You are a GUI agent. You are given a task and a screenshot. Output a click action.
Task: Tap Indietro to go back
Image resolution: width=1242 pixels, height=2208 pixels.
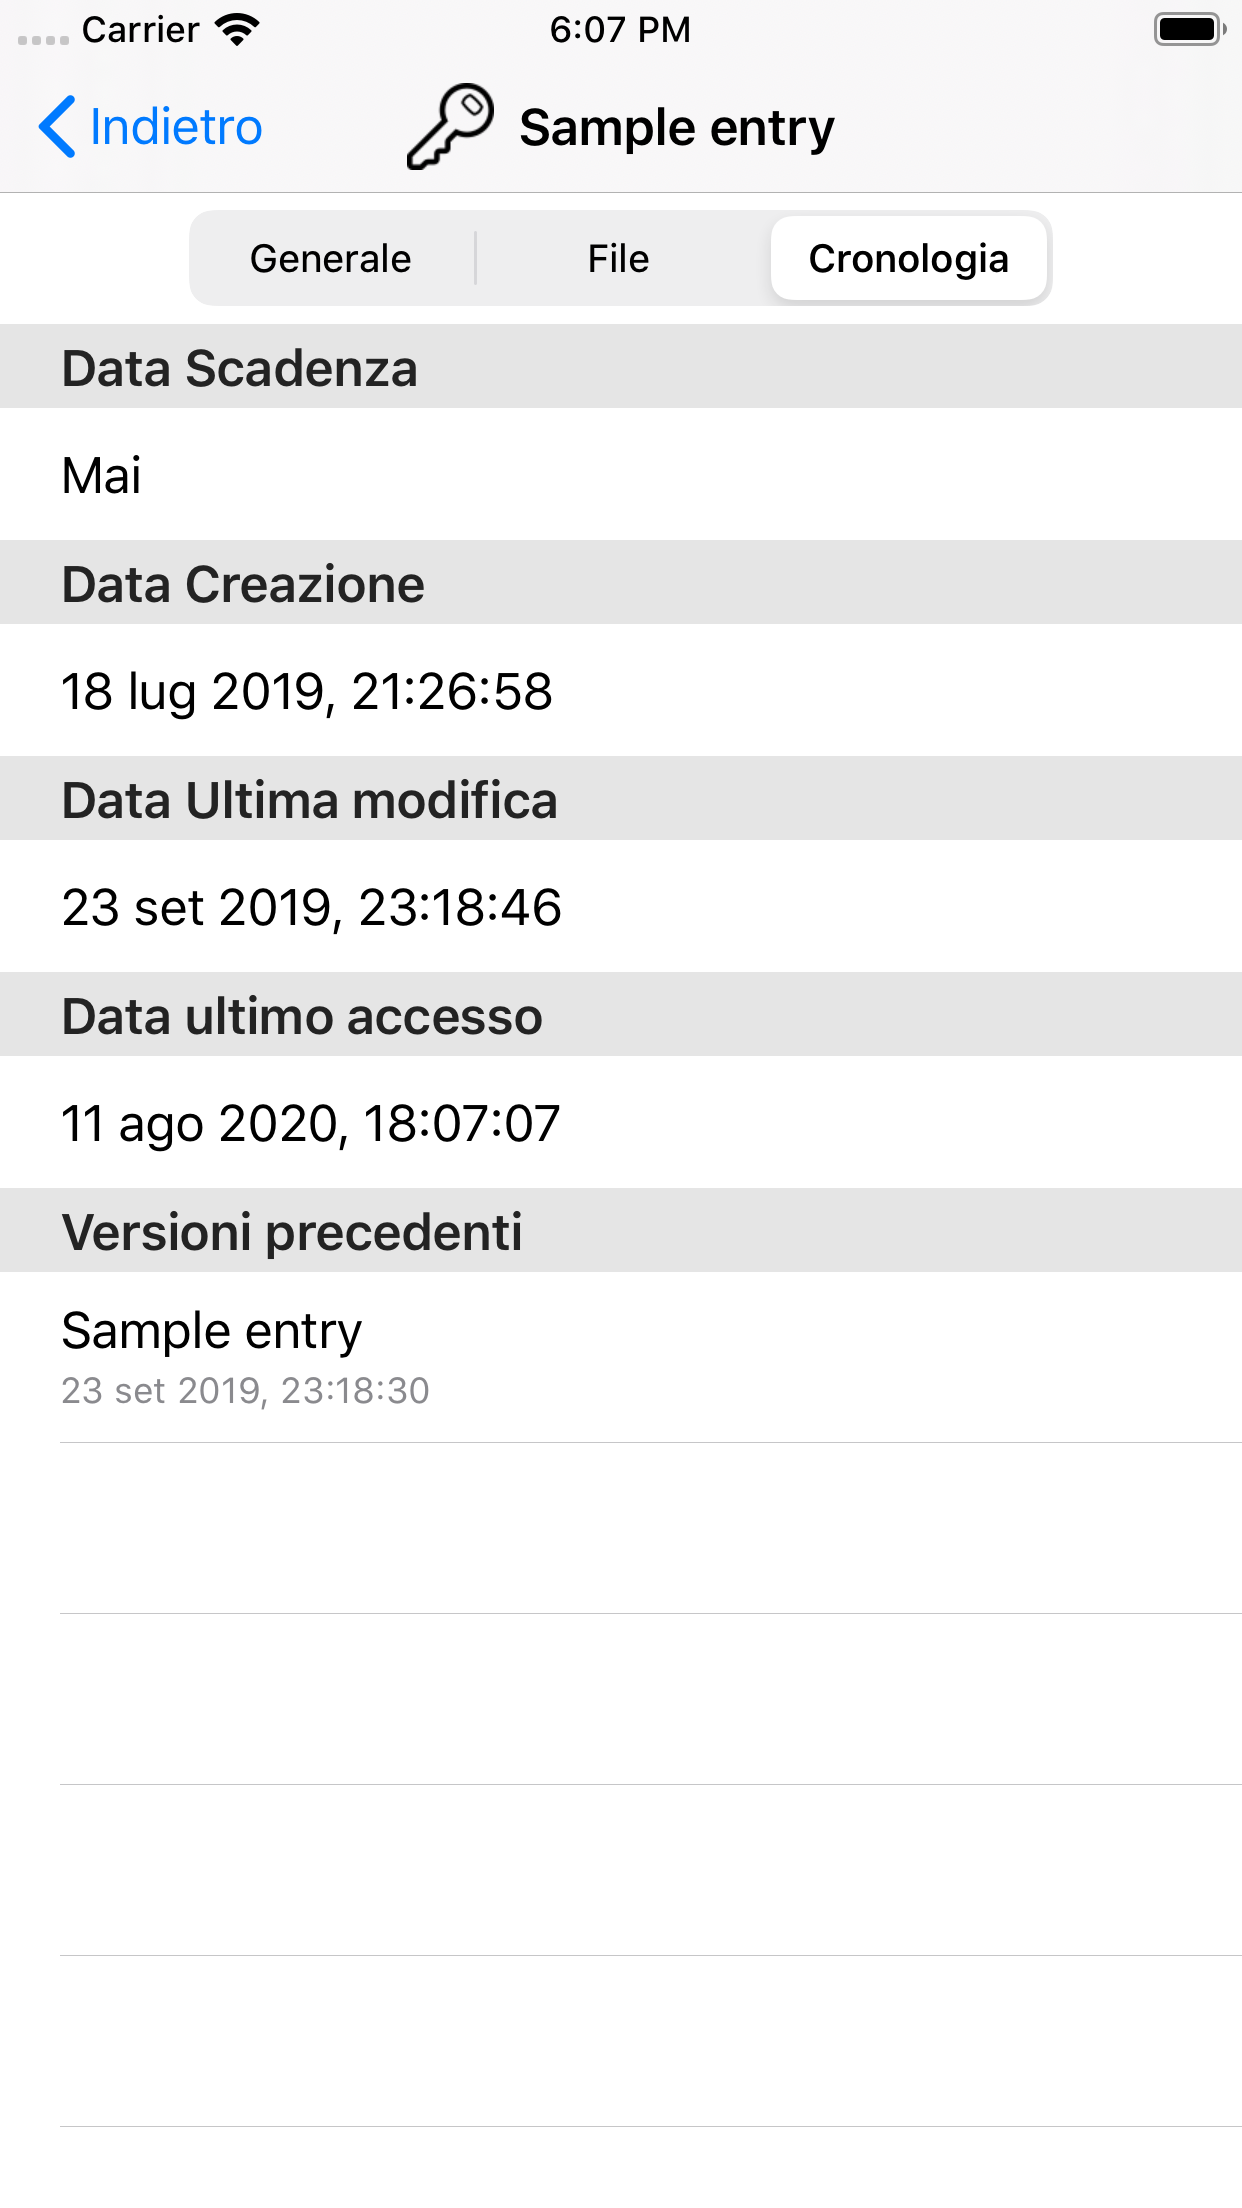coord(172,126)
